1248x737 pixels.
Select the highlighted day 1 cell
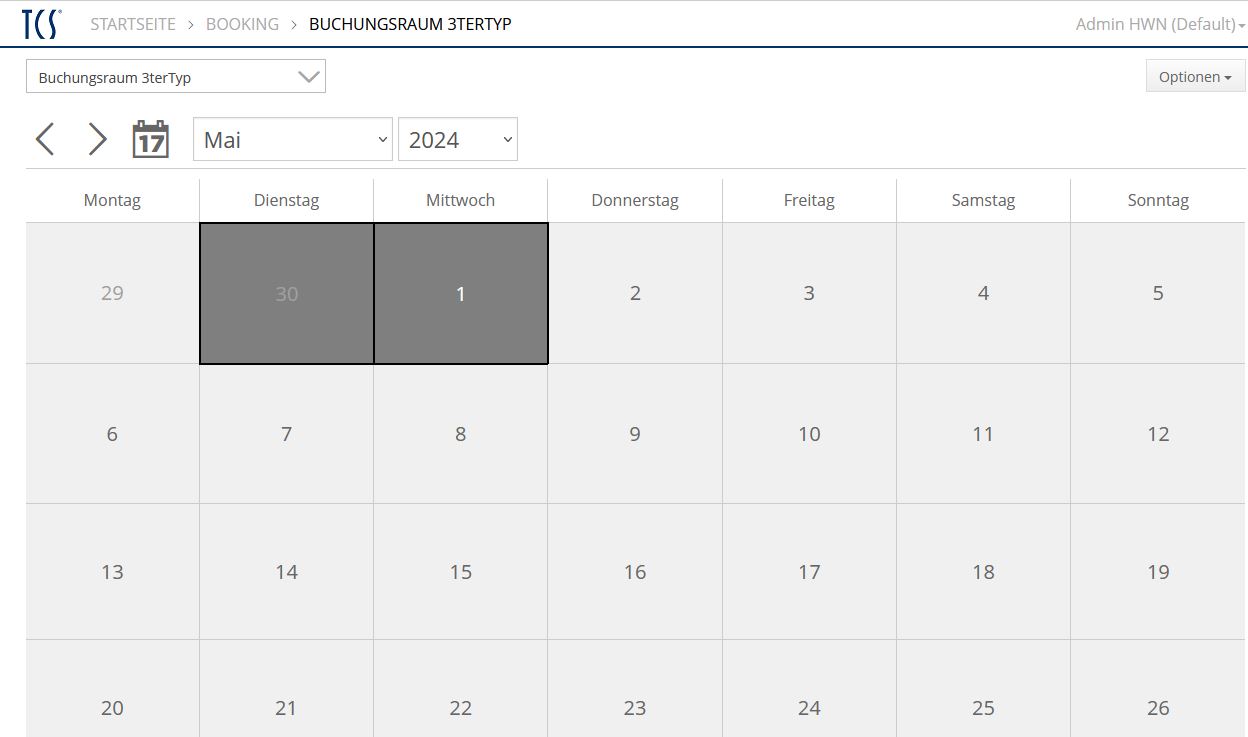click(461, 294)
